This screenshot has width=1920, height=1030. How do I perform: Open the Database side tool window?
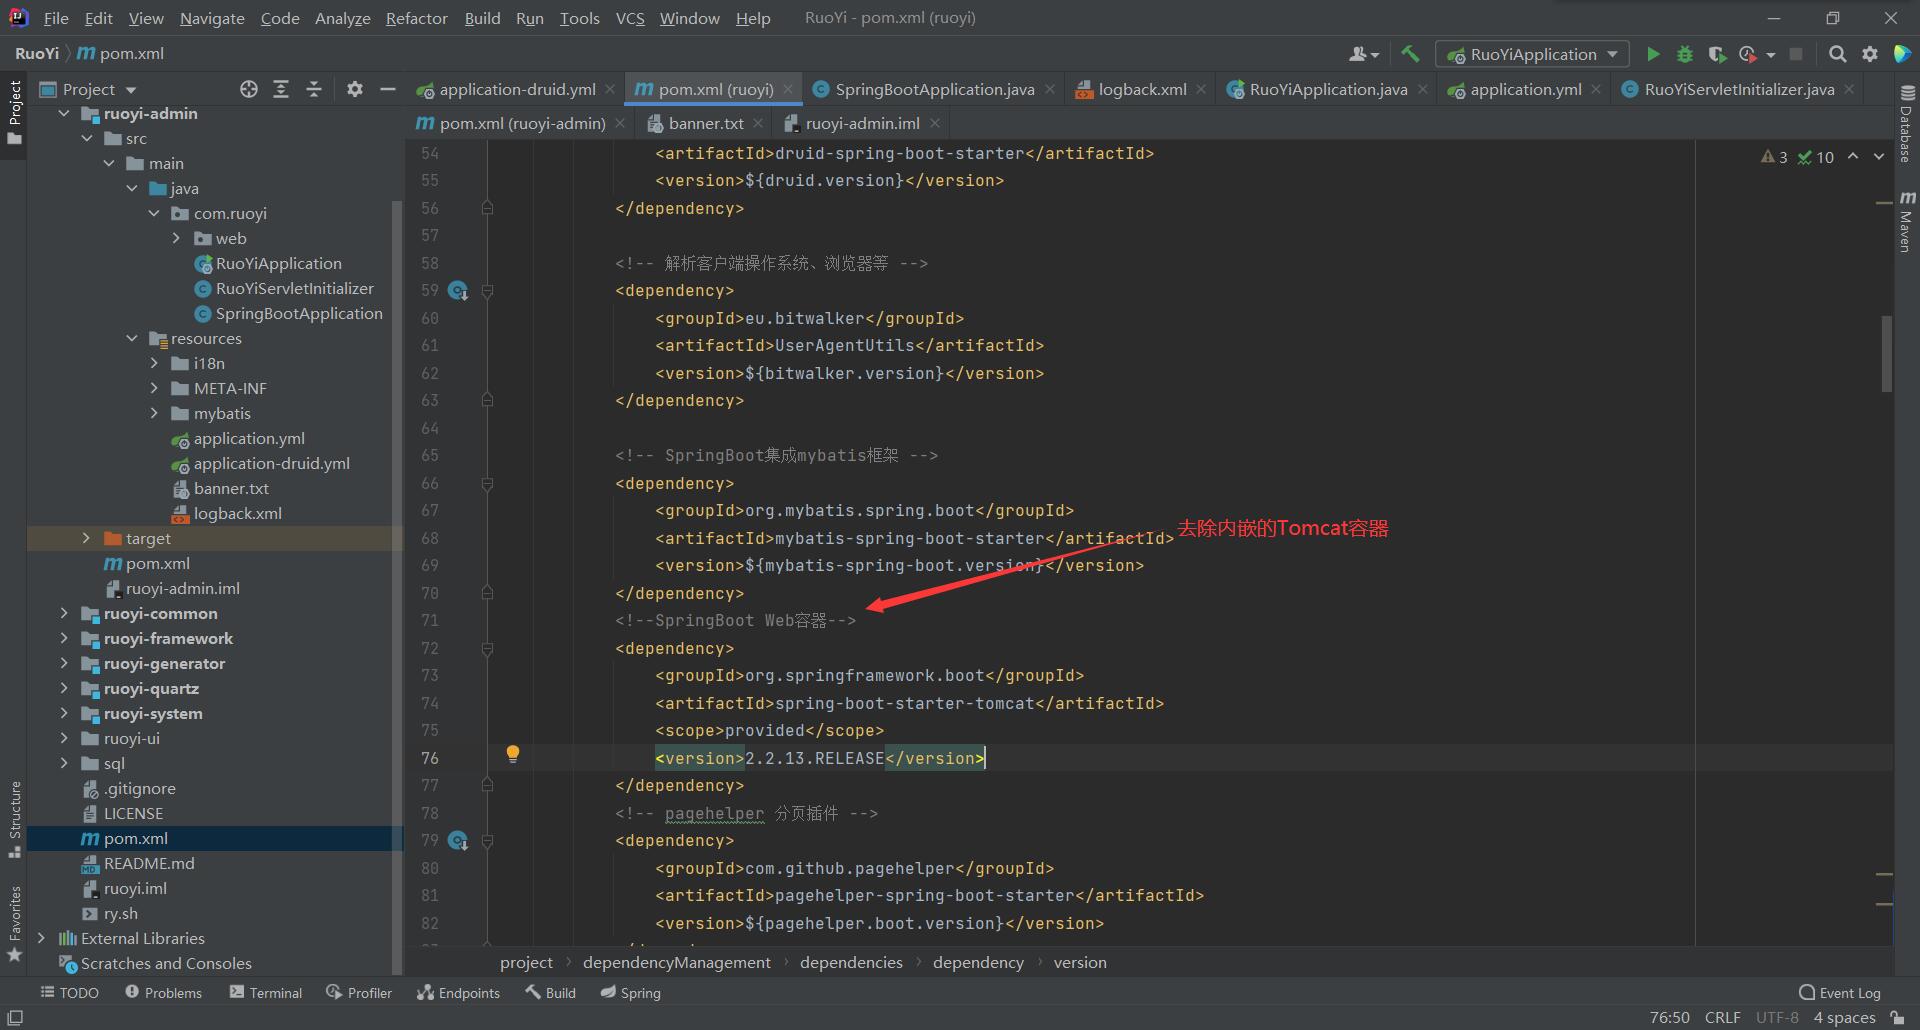tap(1906, 125)
